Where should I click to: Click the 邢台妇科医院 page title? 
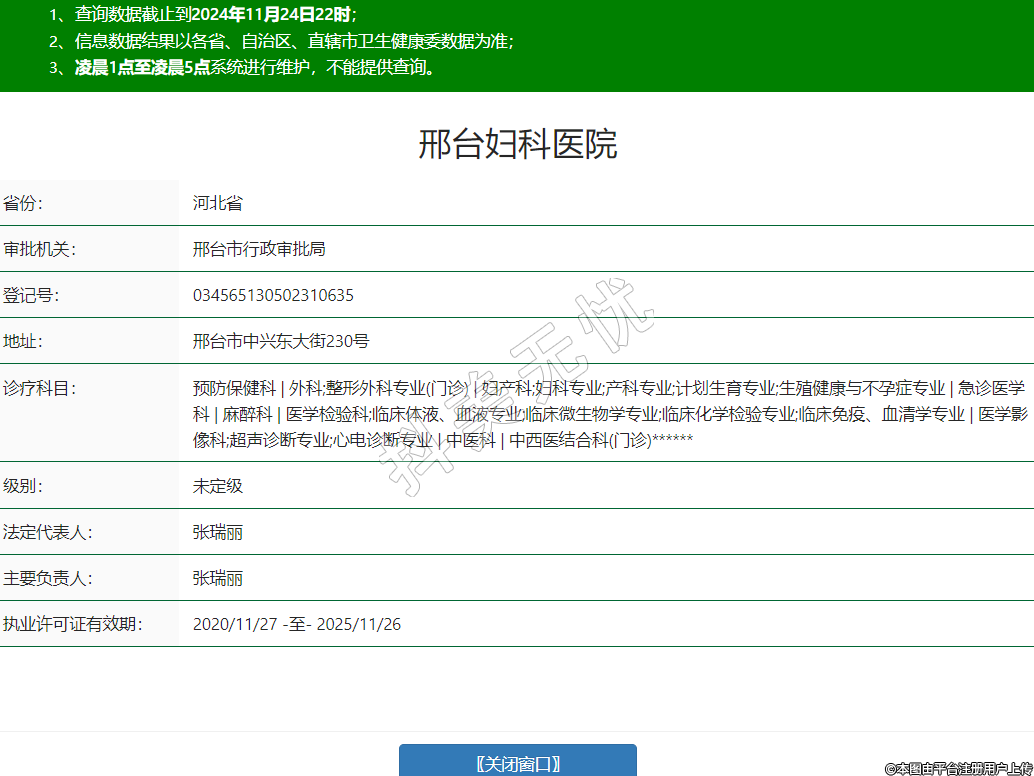[517, 145]
